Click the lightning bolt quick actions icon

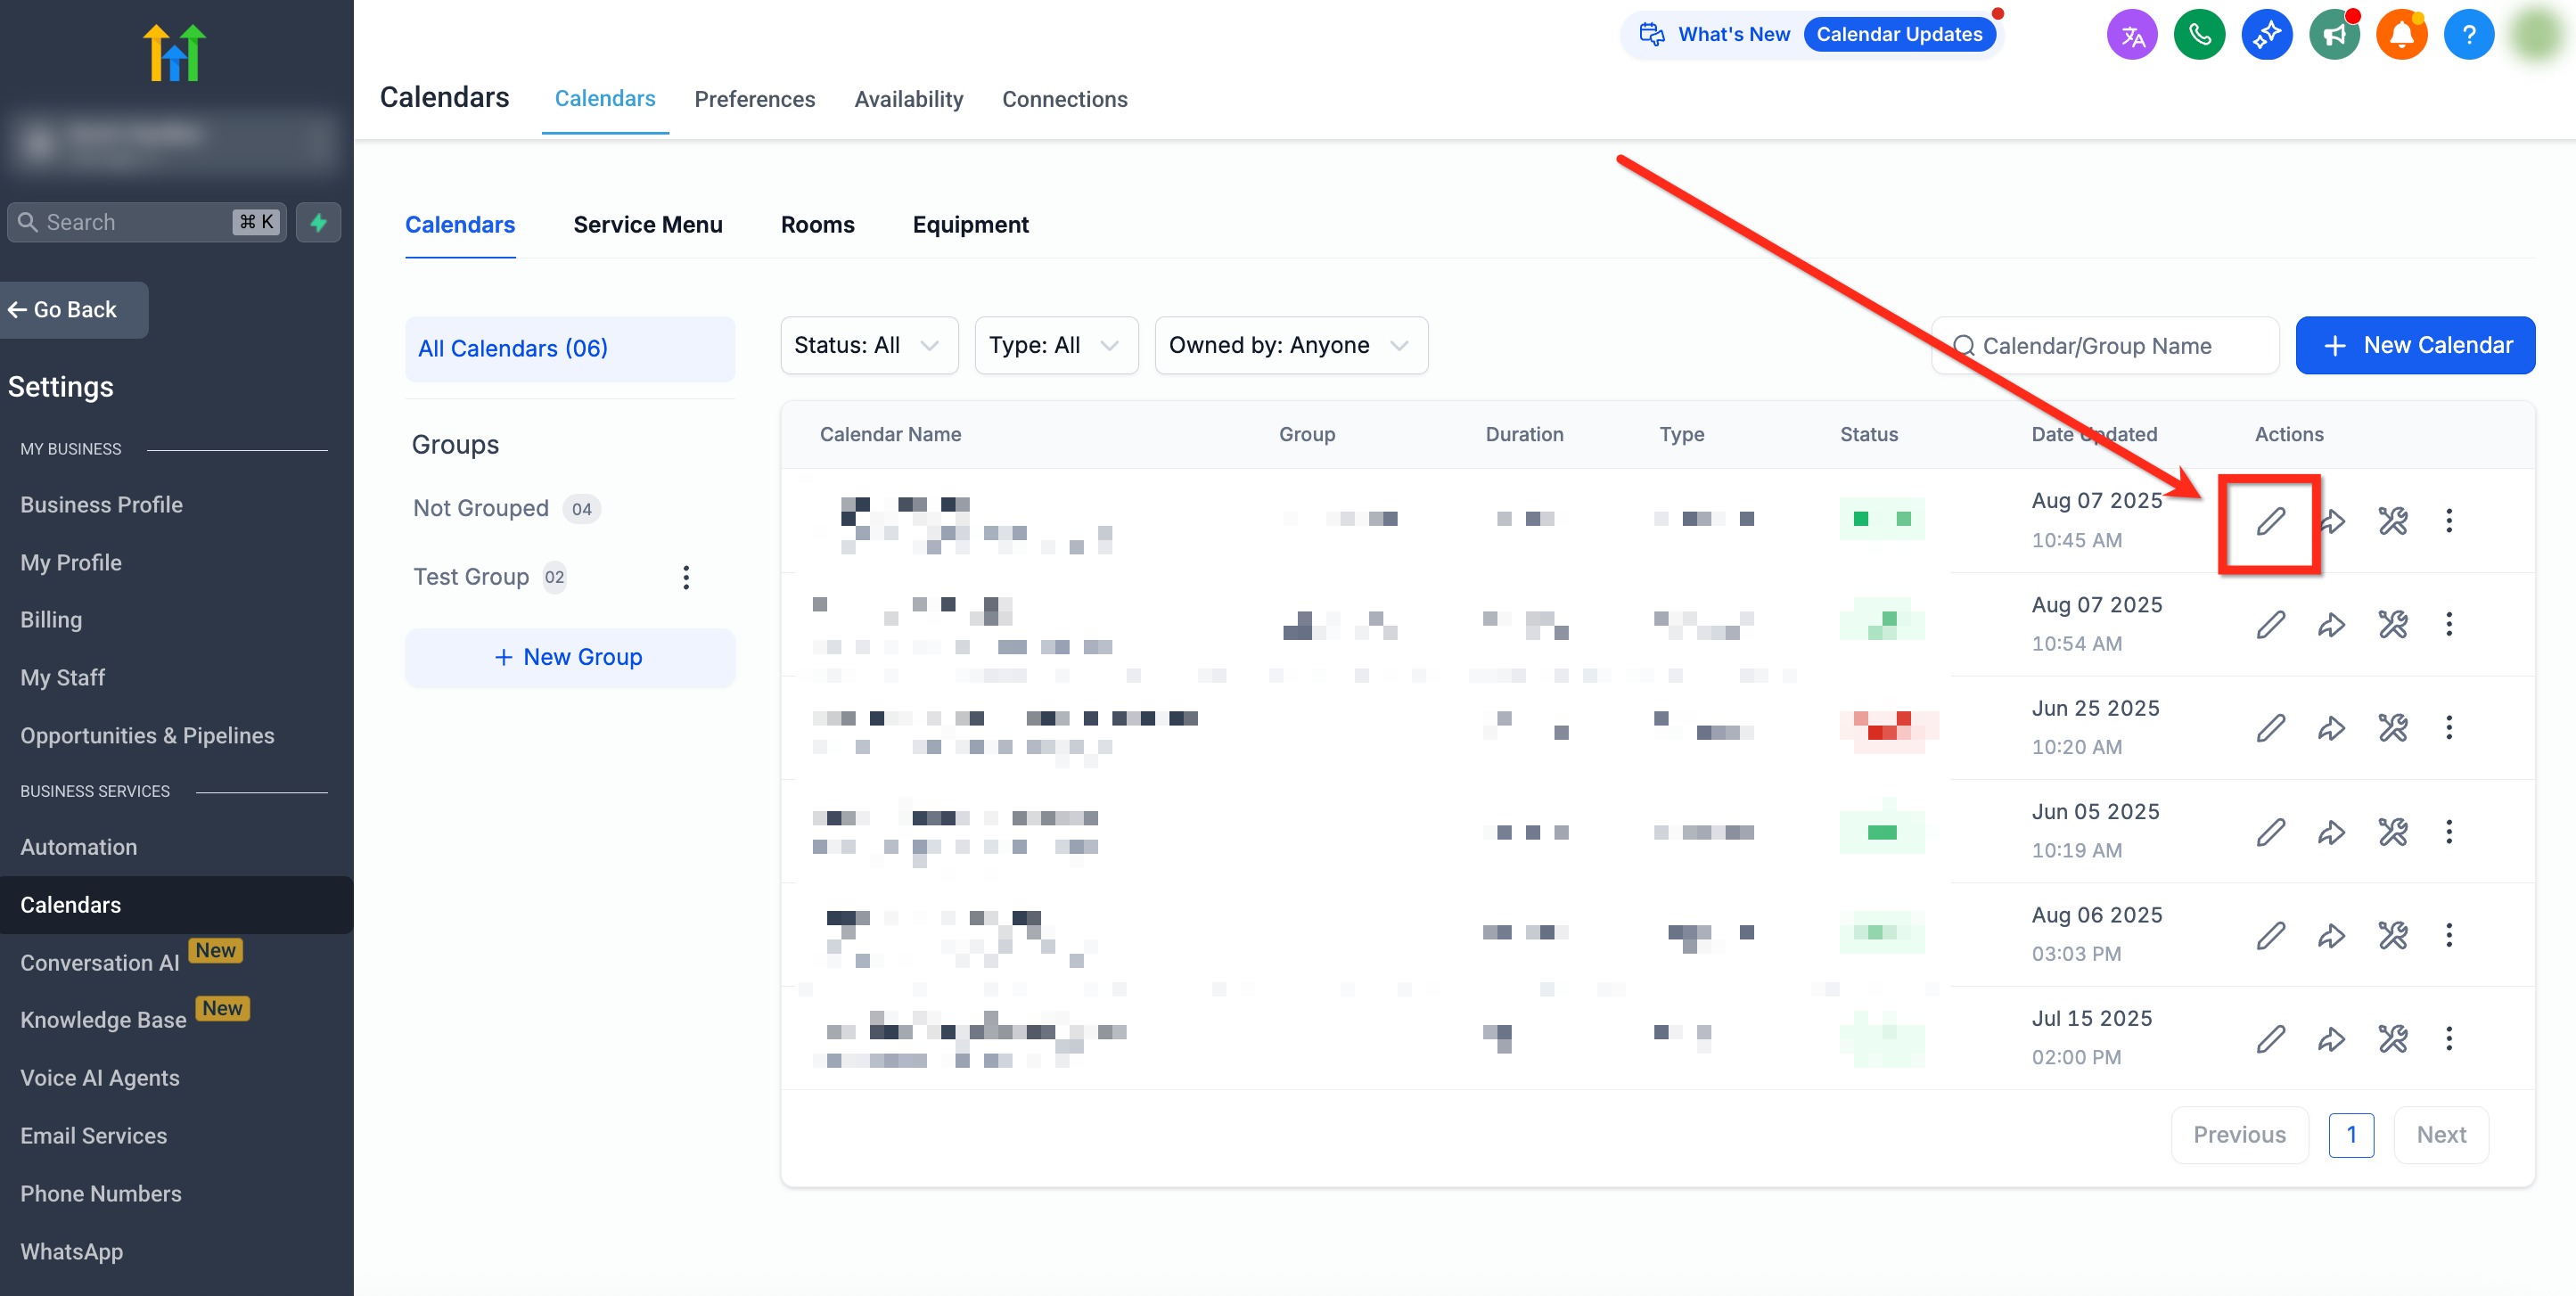pyautogui.click(x=319, y=222)
